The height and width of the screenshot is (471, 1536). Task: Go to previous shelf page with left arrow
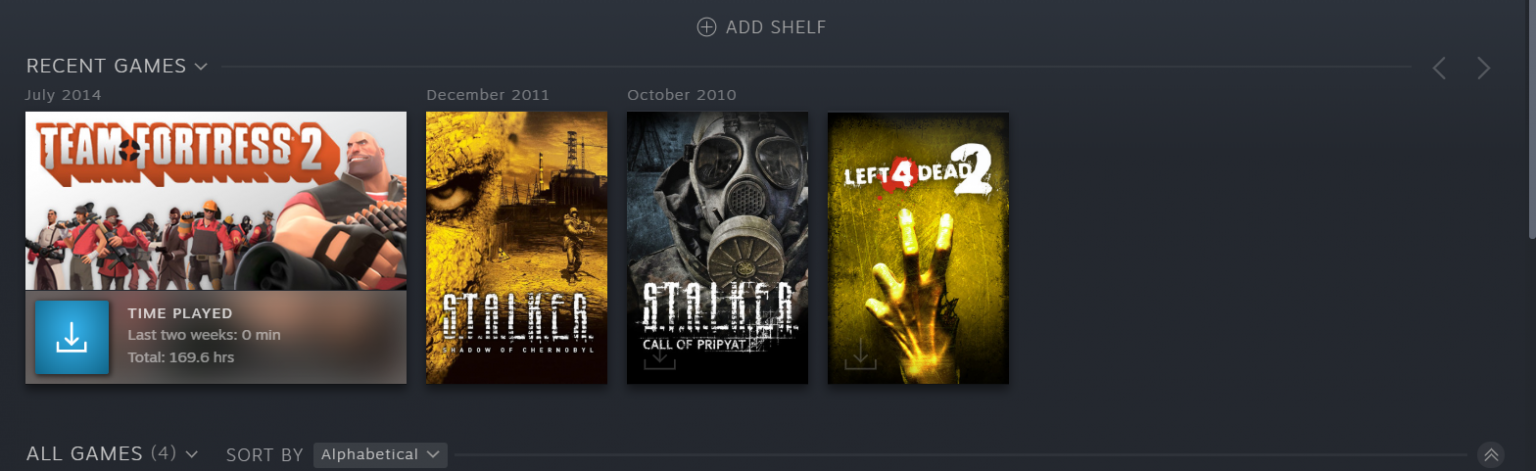click(1439, 68)
